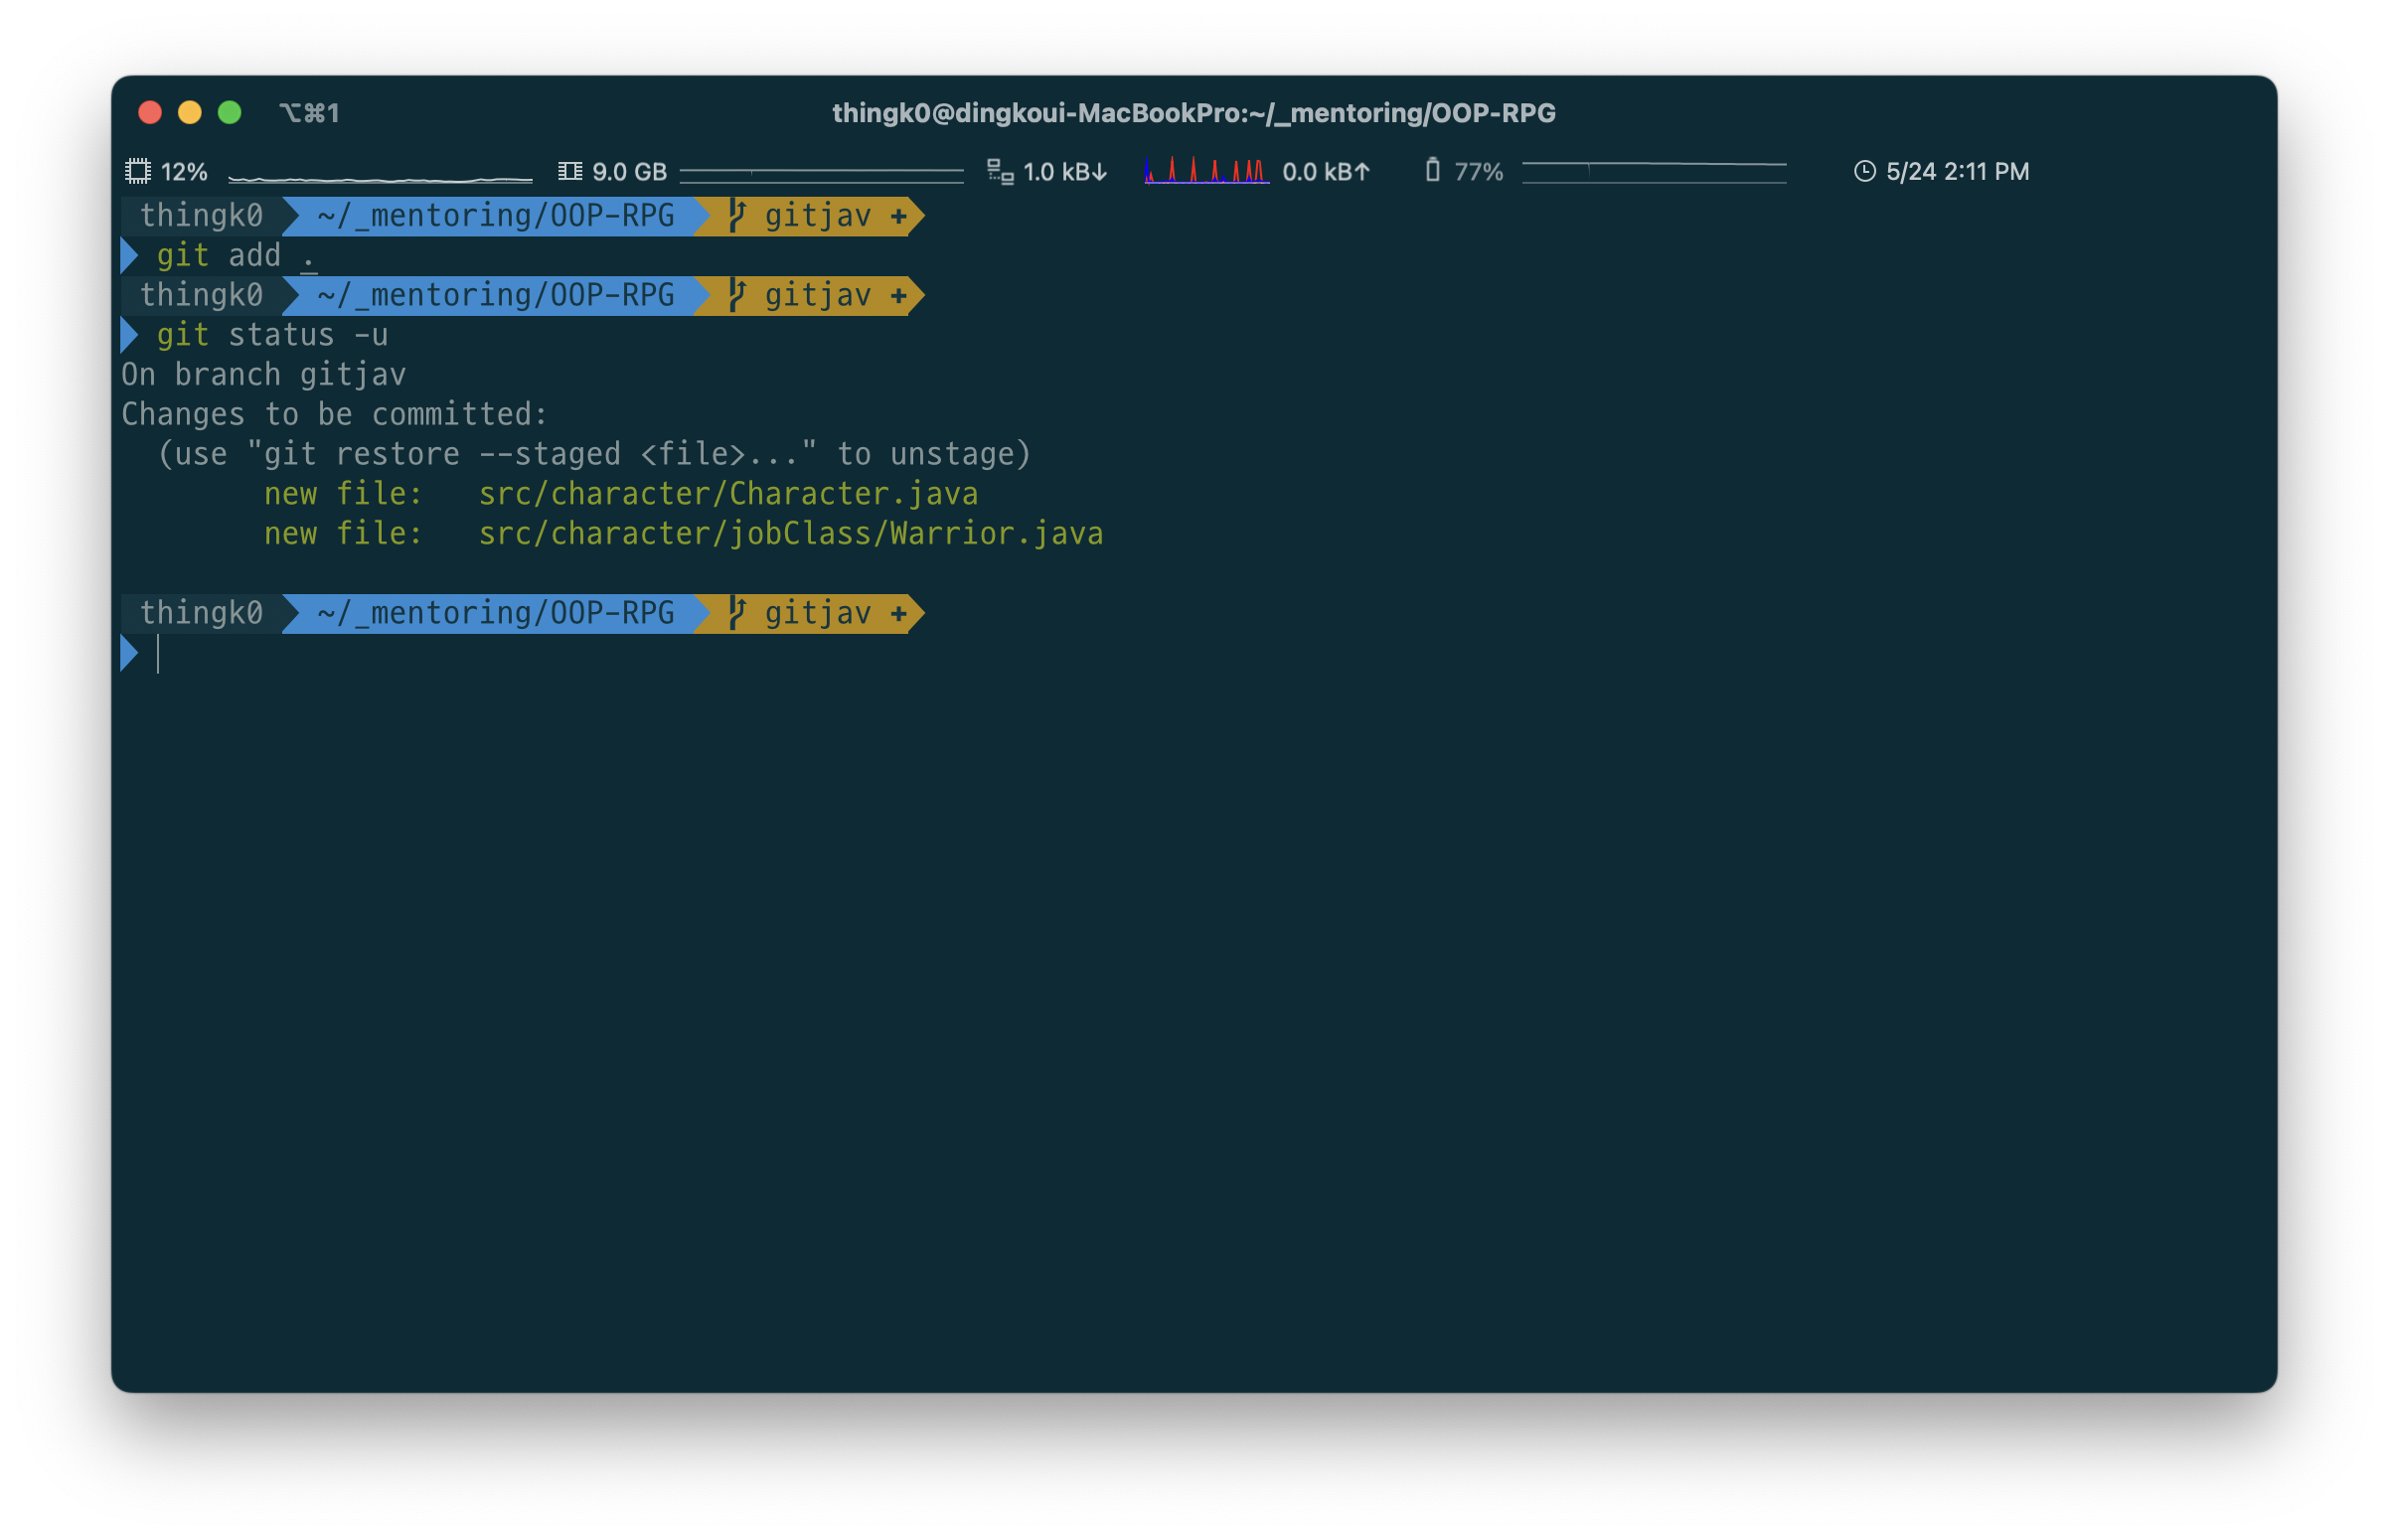
Task: Click the green fullscreen window button
Action: click(230, 112)
